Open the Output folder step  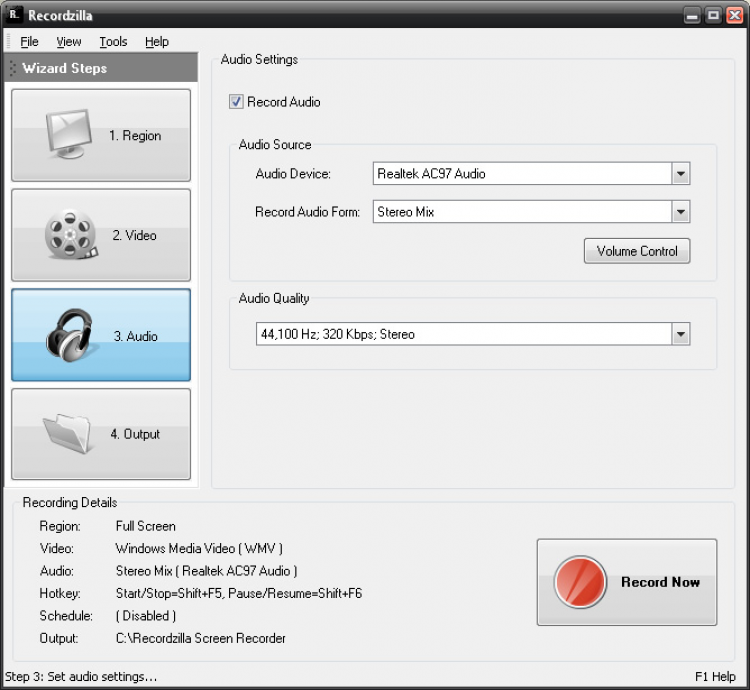pos(101,434)
